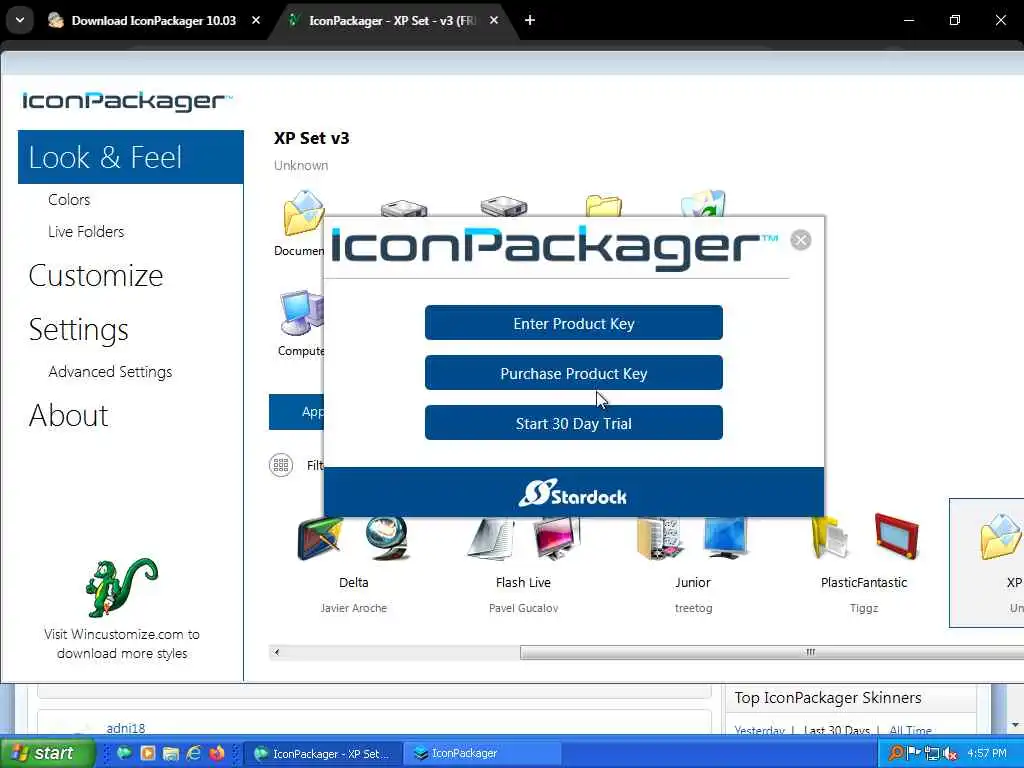Launch Internet Explorer from quick launch
1024x768 pixels.
(194, 753)
